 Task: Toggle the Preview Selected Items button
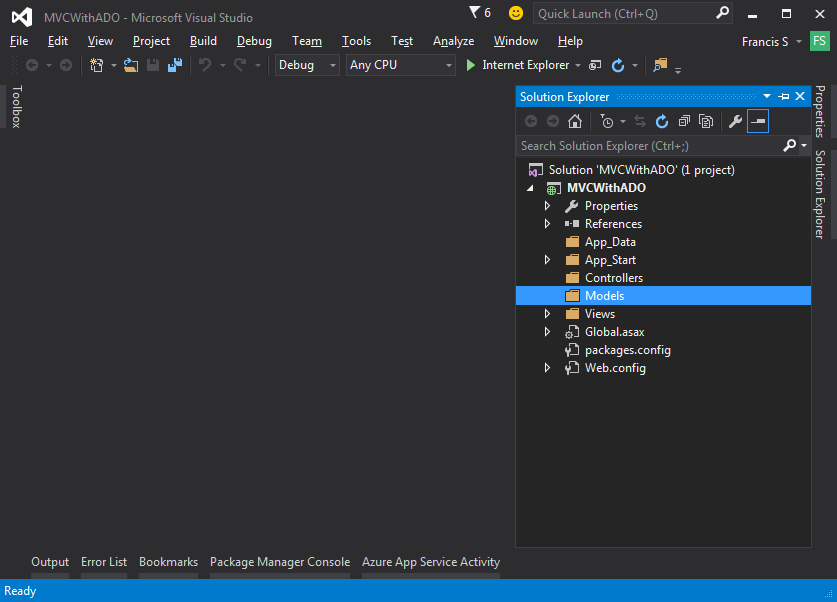pyautogui.click(x=758, y=122)
